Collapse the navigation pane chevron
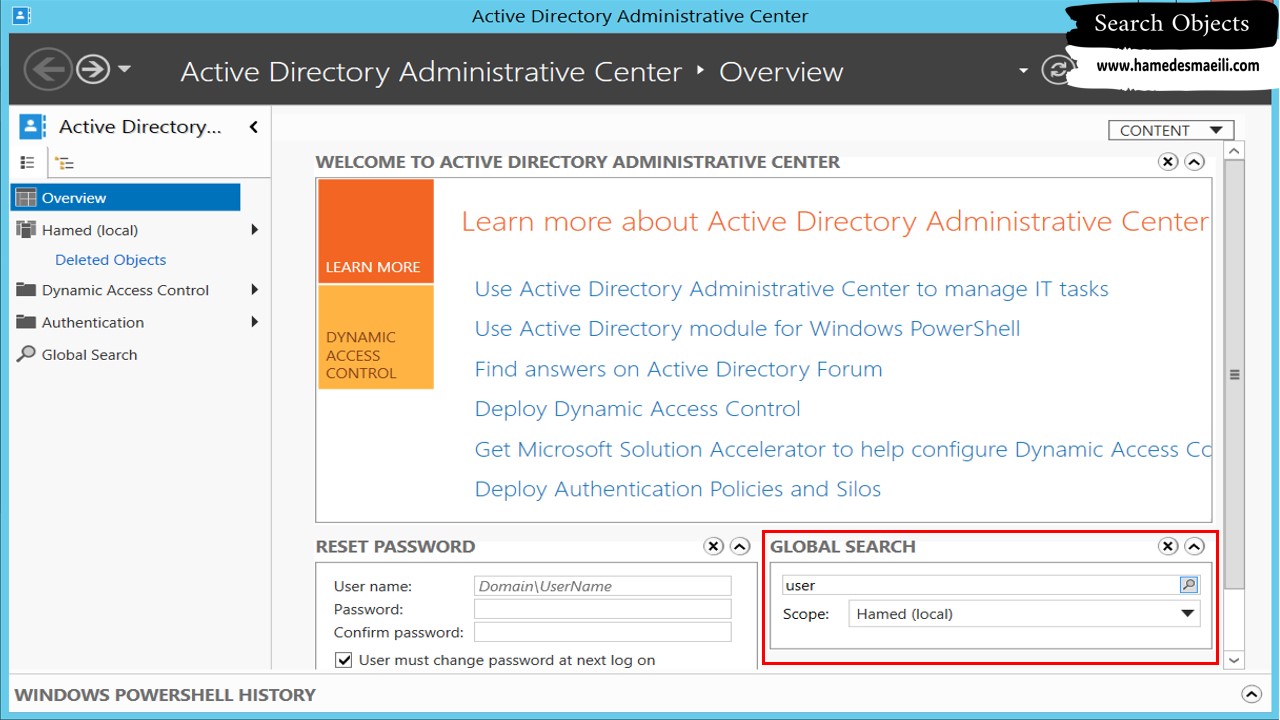1280x720 pixels. pyautogui.click(x=253, y=127)
